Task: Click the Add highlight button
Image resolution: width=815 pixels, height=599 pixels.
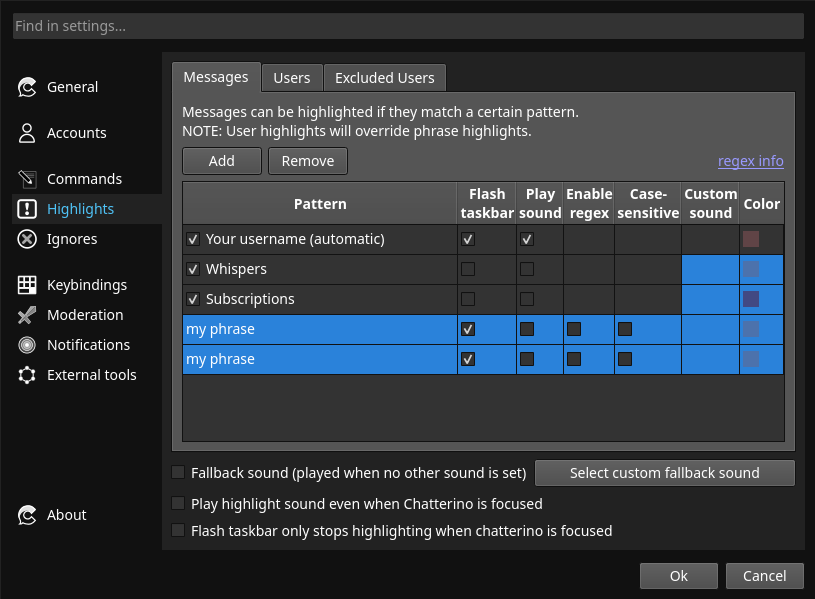Action: (x=222, y=161)
